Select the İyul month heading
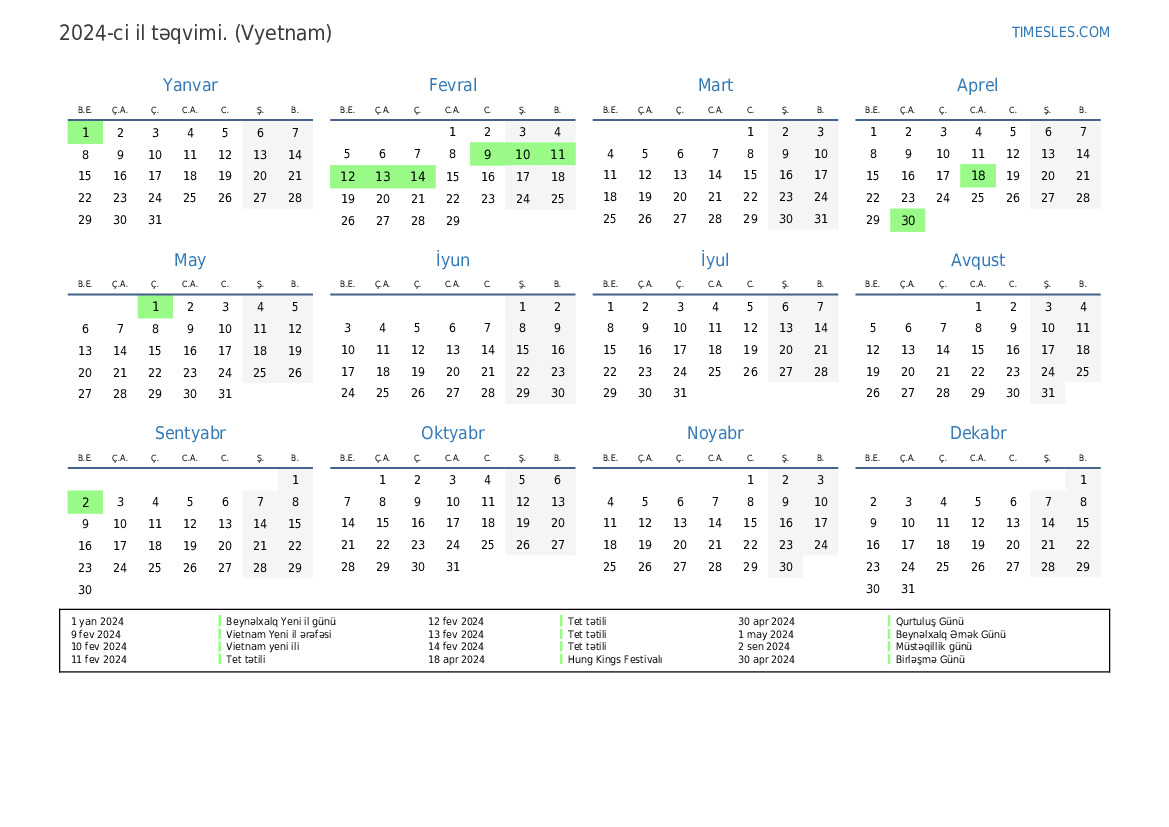The height and width of the screenshot is (827, 1169). tap(715, 260)
